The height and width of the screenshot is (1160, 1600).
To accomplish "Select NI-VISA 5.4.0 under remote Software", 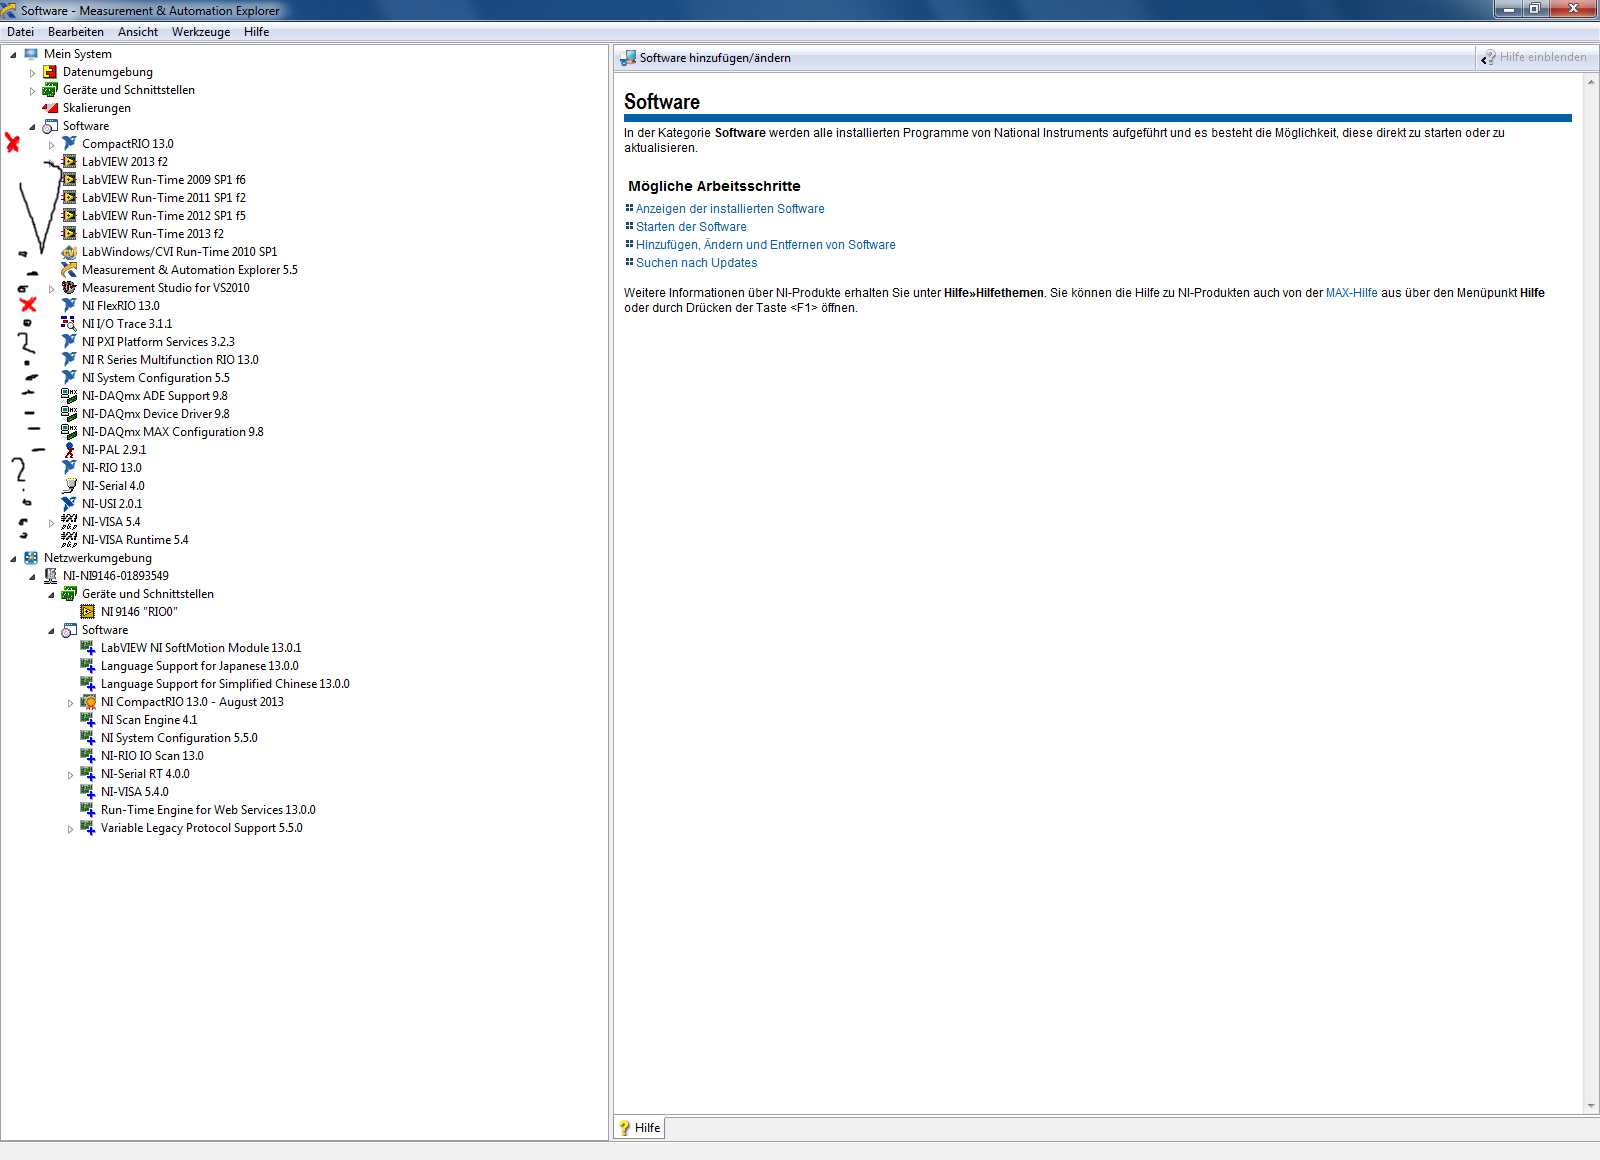I will [135, 792].
